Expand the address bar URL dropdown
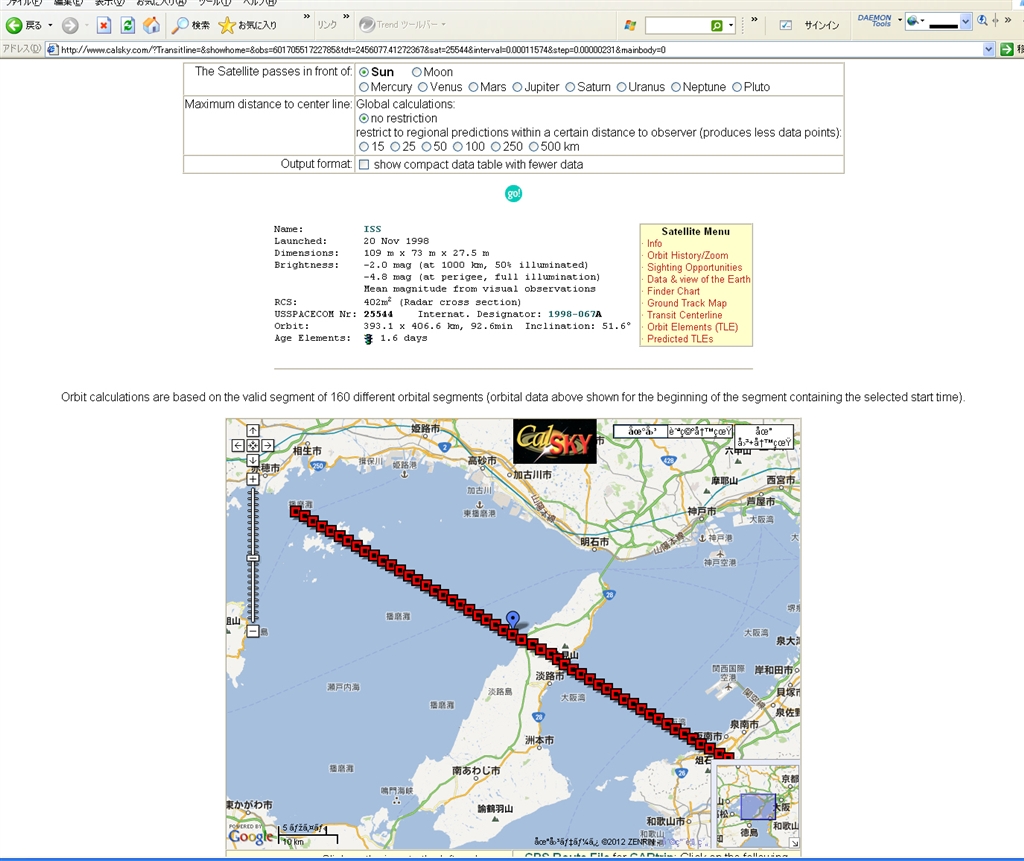The image size is (1024, 861). 989,49
